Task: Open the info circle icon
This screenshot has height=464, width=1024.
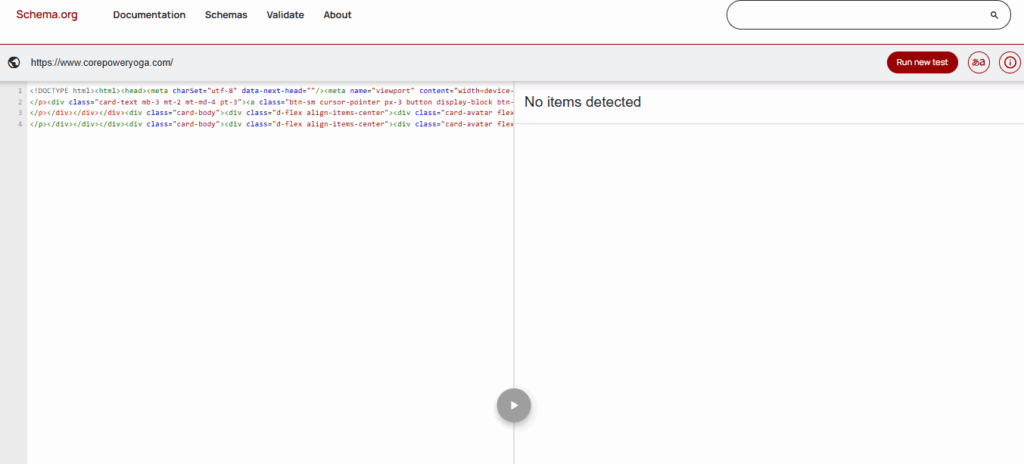Action: click(x=1010, y=63)
